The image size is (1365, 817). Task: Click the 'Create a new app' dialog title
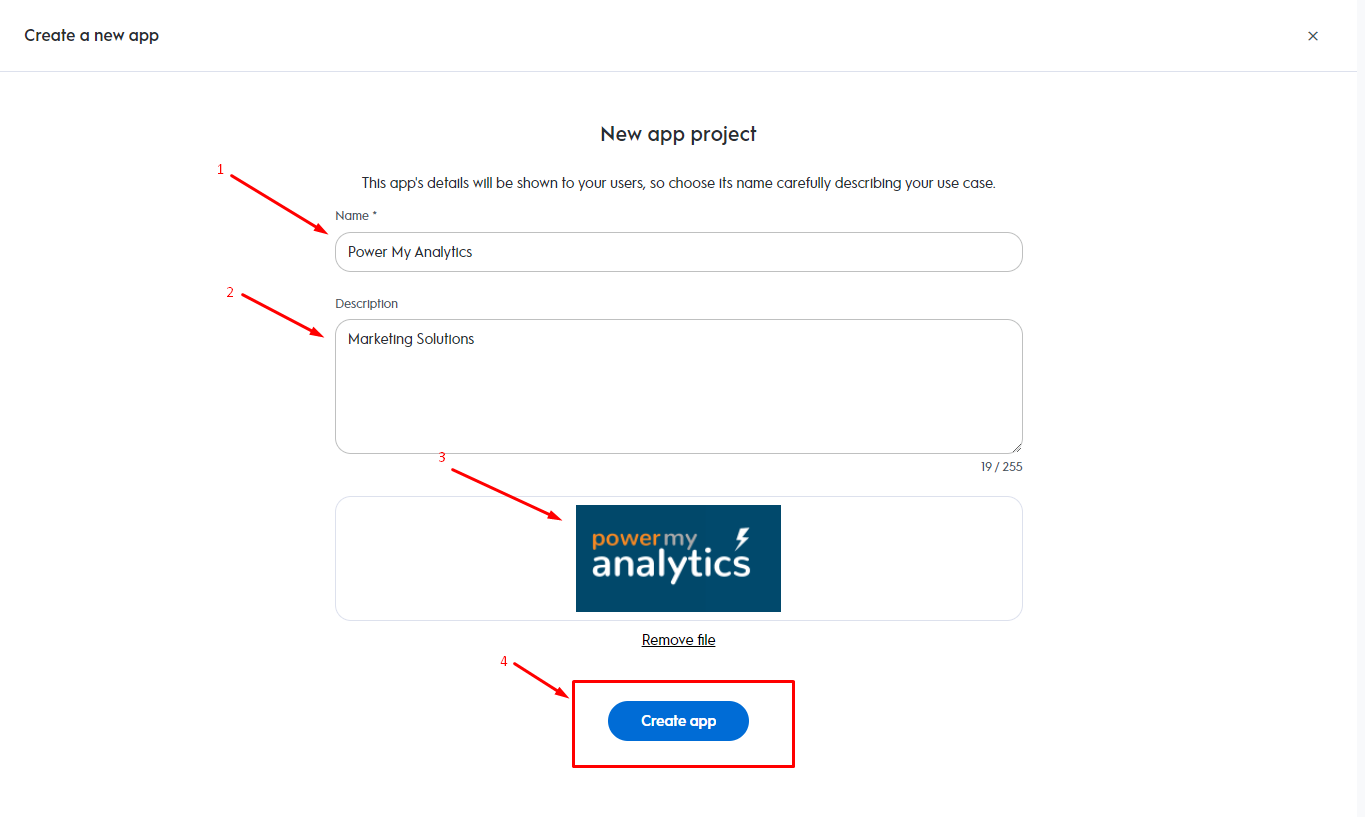tap(92, 36)
